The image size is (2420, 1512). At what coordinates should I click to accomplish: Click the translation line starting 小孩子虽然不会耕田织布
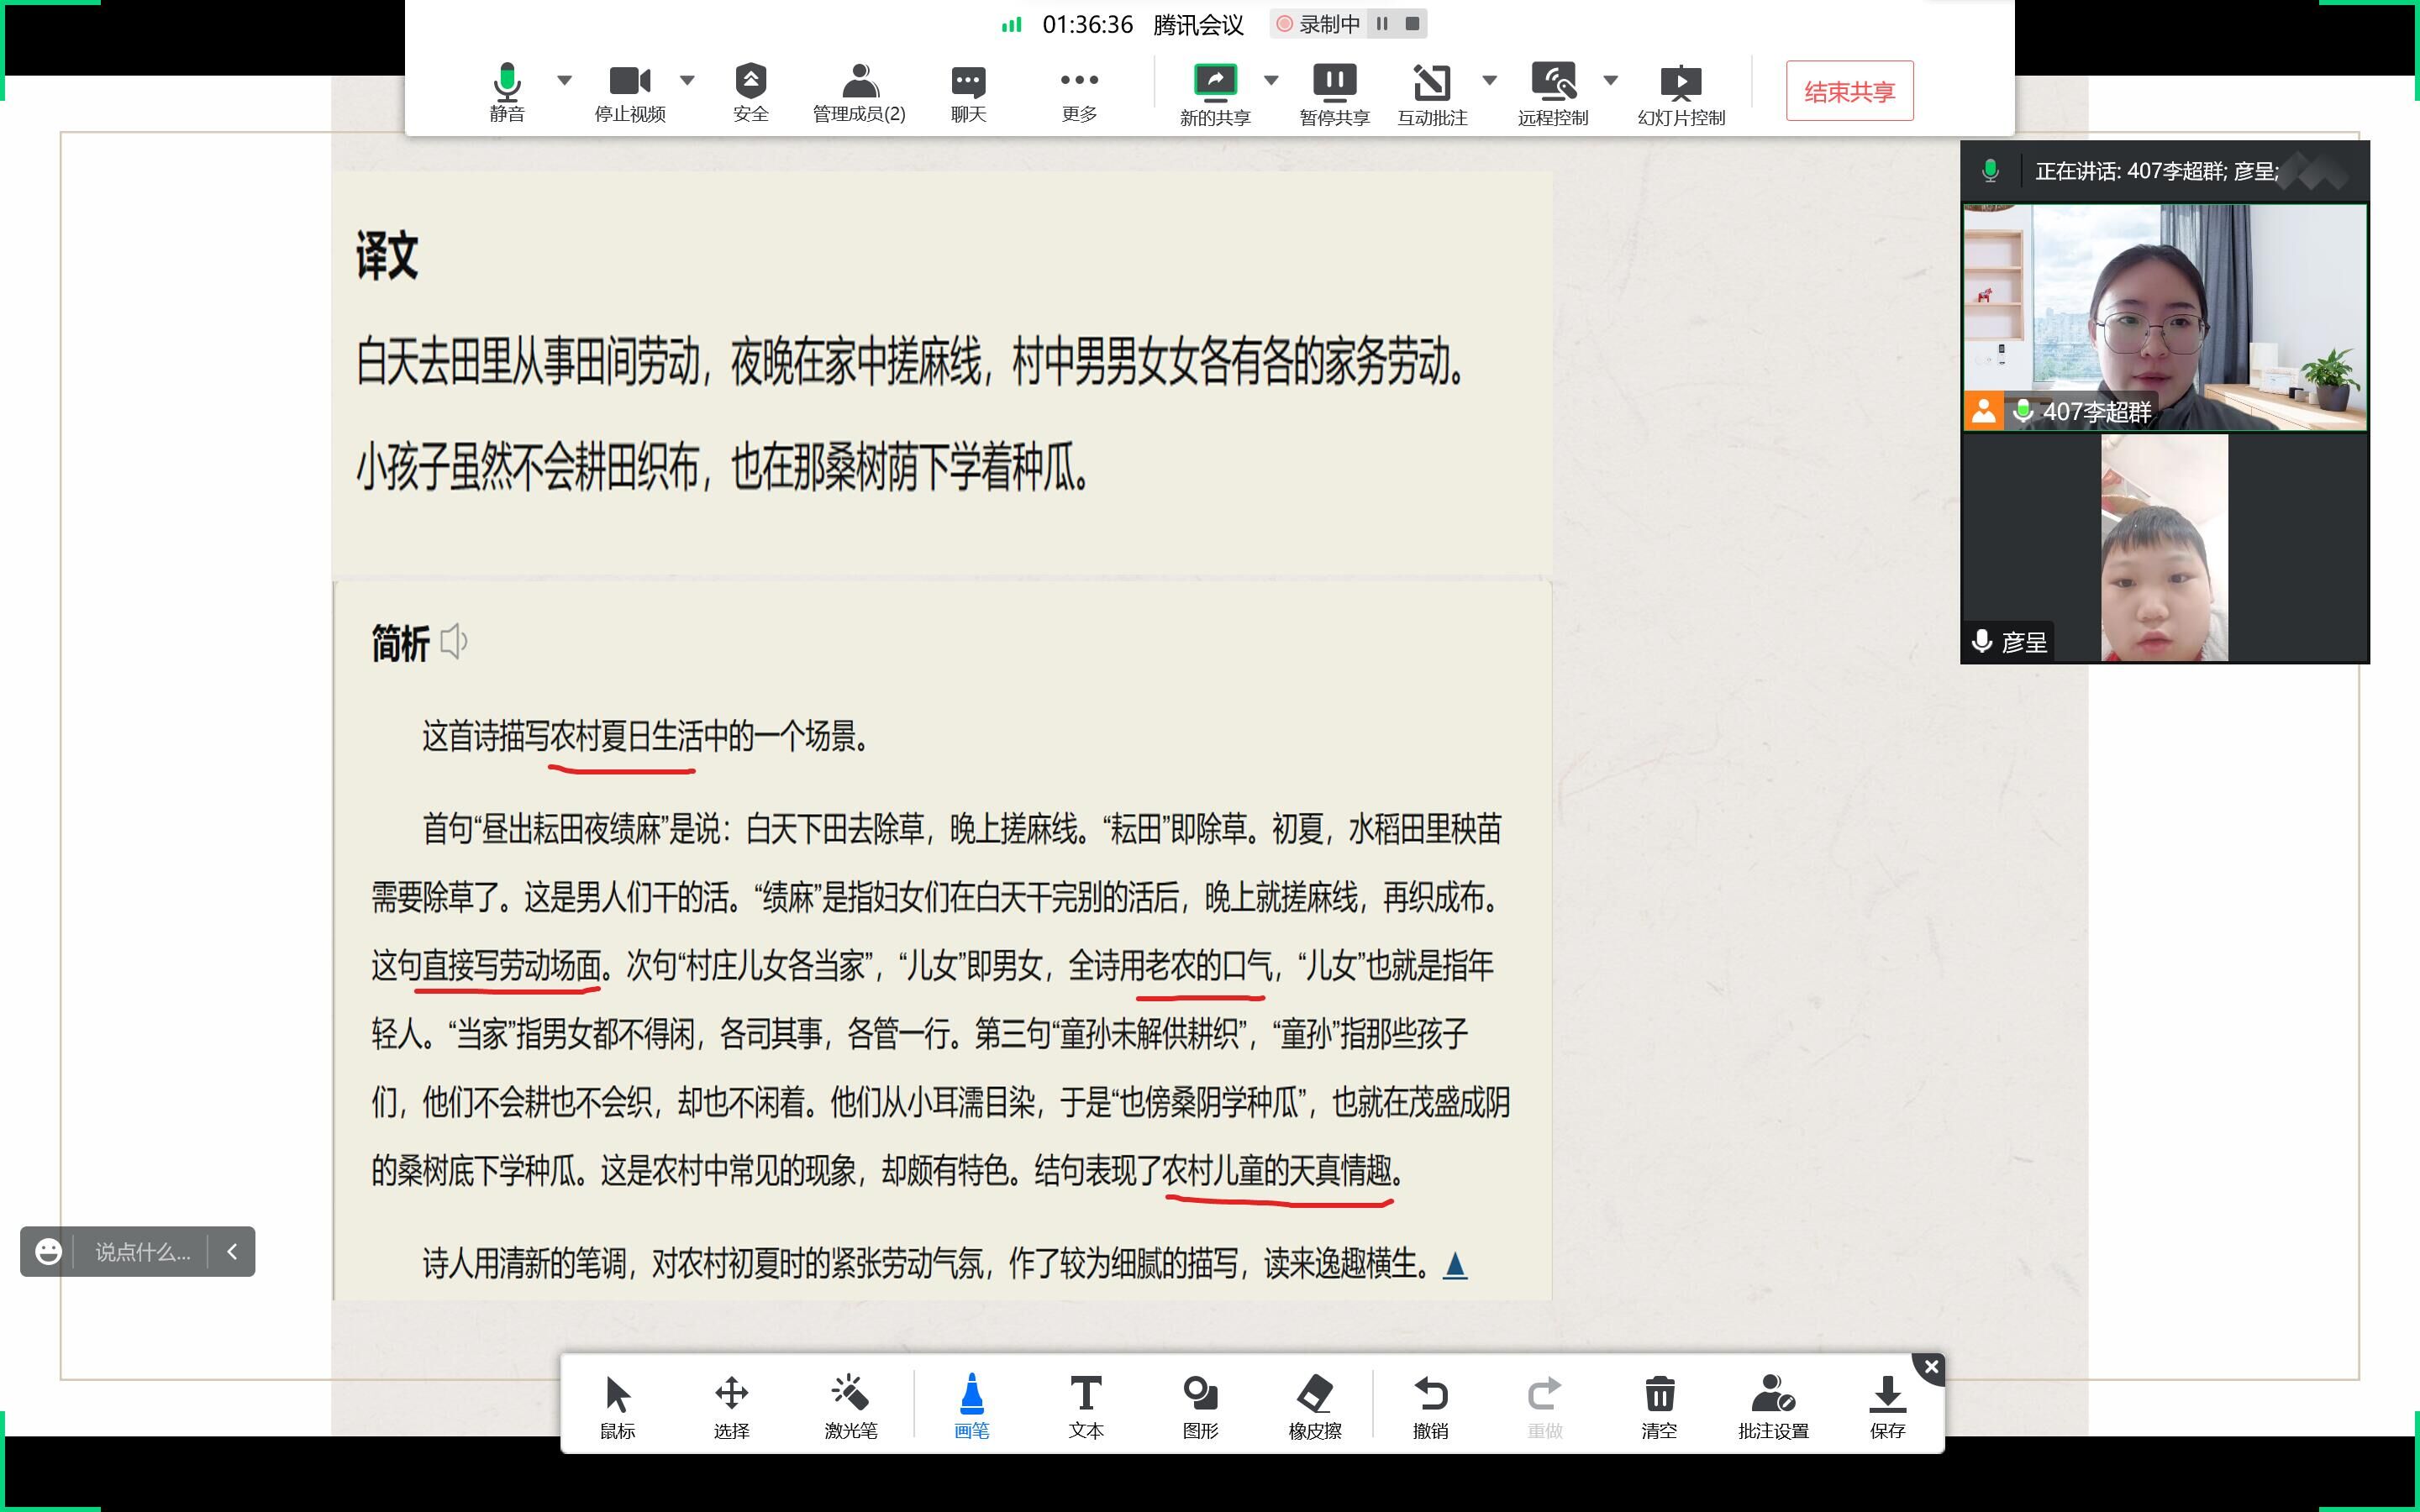tap(723, 468)
